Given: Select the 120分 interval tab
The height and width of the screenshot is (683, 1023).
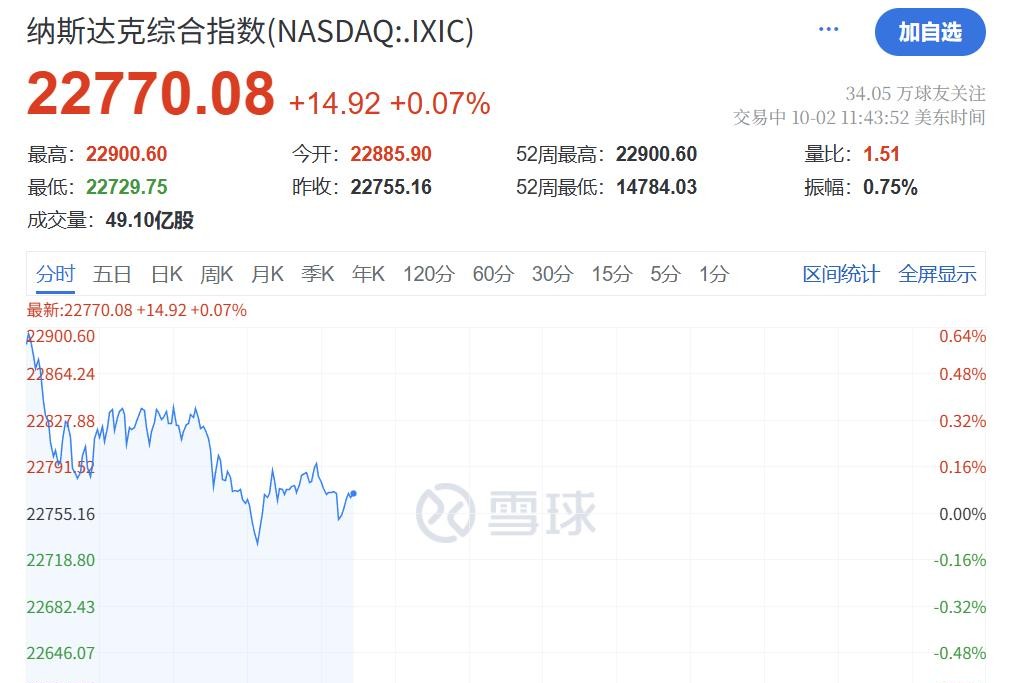Looking at the screenshot, I should point(428,274).
